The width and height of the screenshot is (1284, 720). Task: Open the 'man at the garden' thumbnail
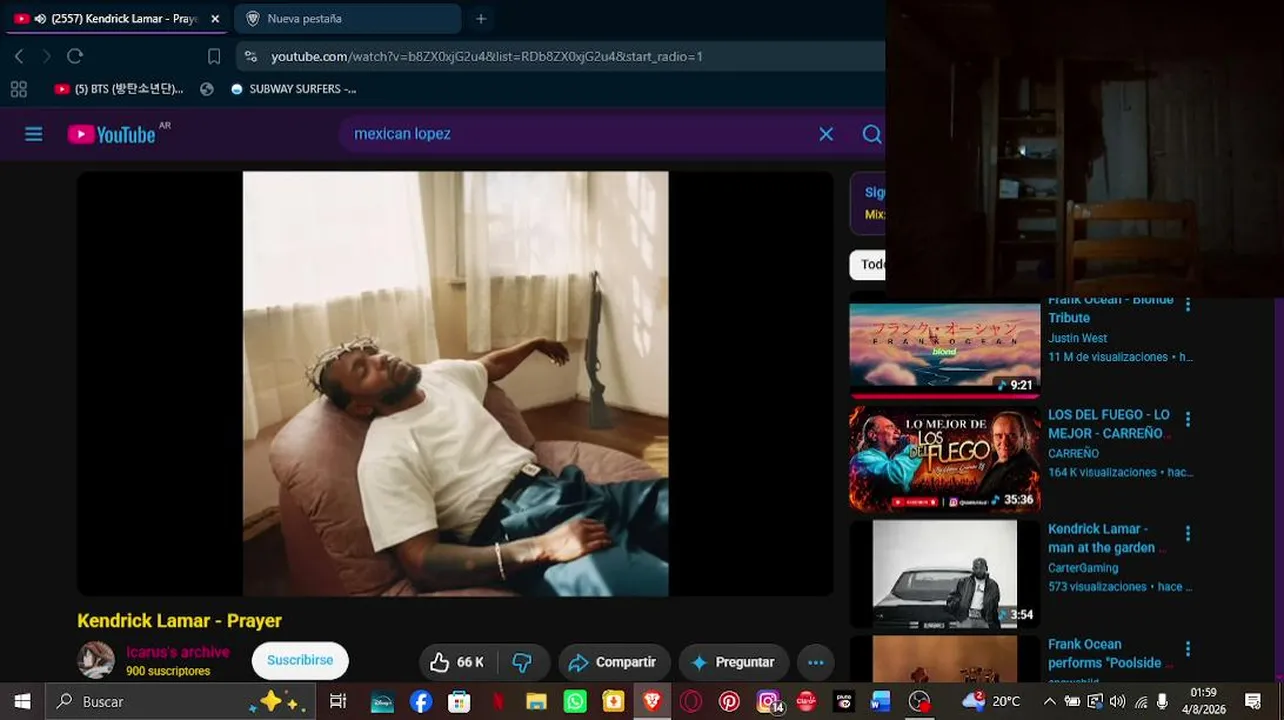click(x=944, y=574)
